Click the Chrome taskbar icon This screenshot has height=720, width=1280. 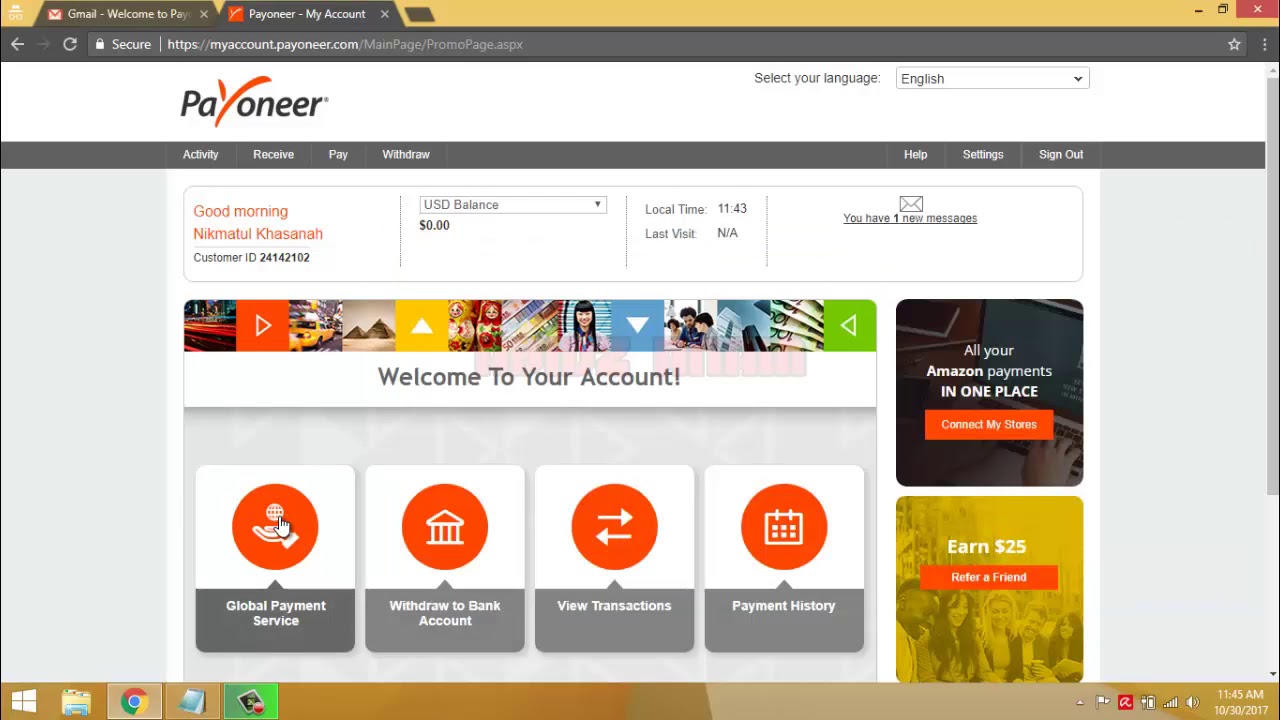click(x=133, y=702)
